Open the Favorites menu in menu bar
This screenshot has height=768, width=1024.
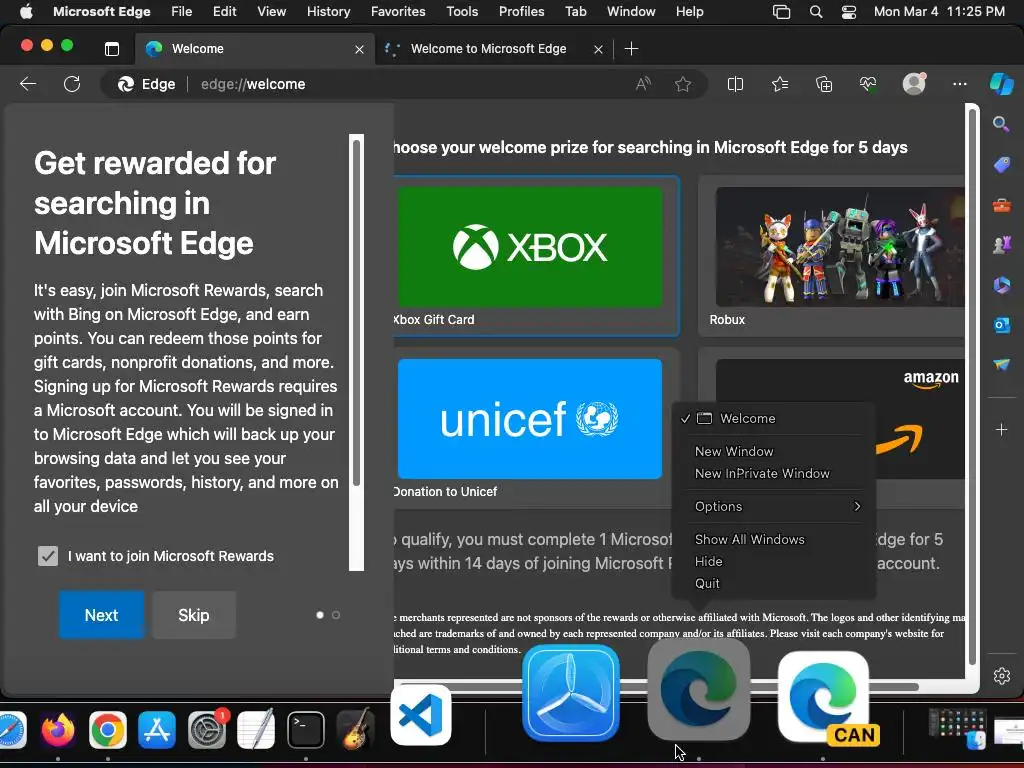click(398, 12)
